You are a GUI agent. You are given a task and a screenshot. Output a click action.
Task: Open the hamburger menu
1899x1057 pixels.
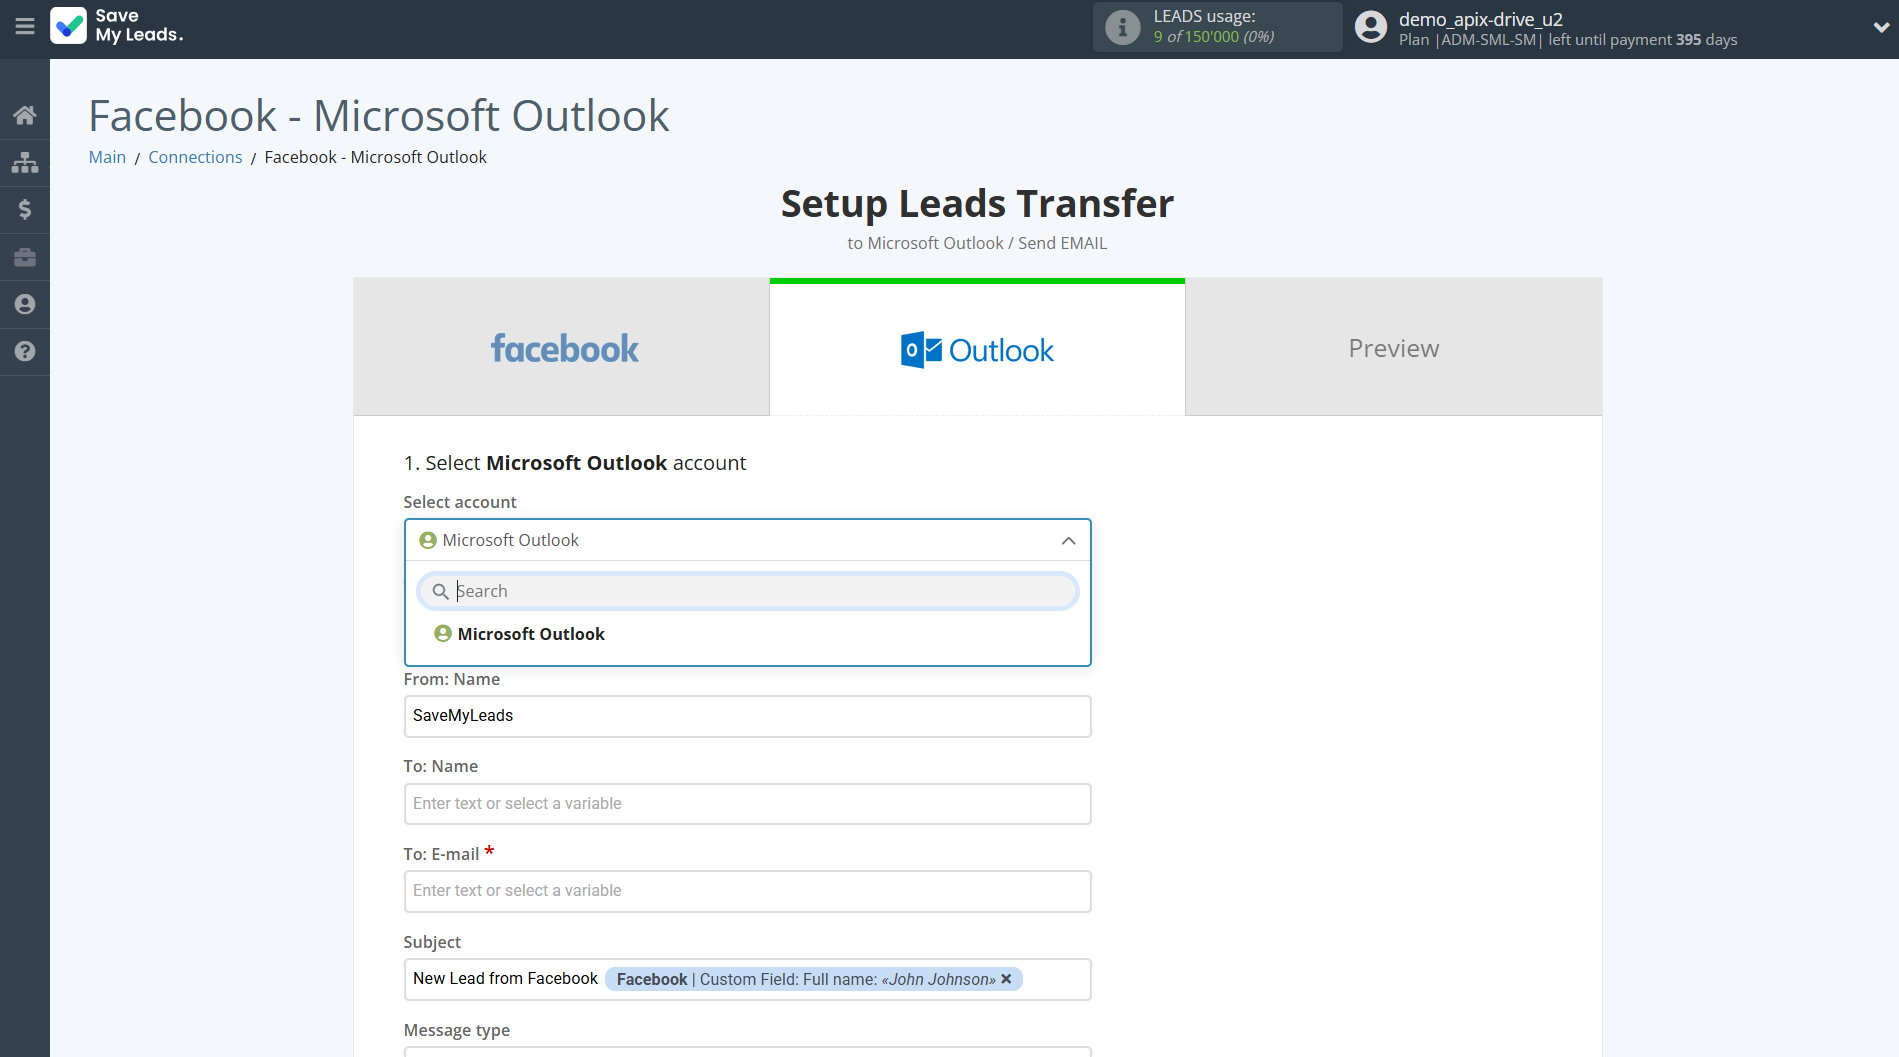pos(24,27)
